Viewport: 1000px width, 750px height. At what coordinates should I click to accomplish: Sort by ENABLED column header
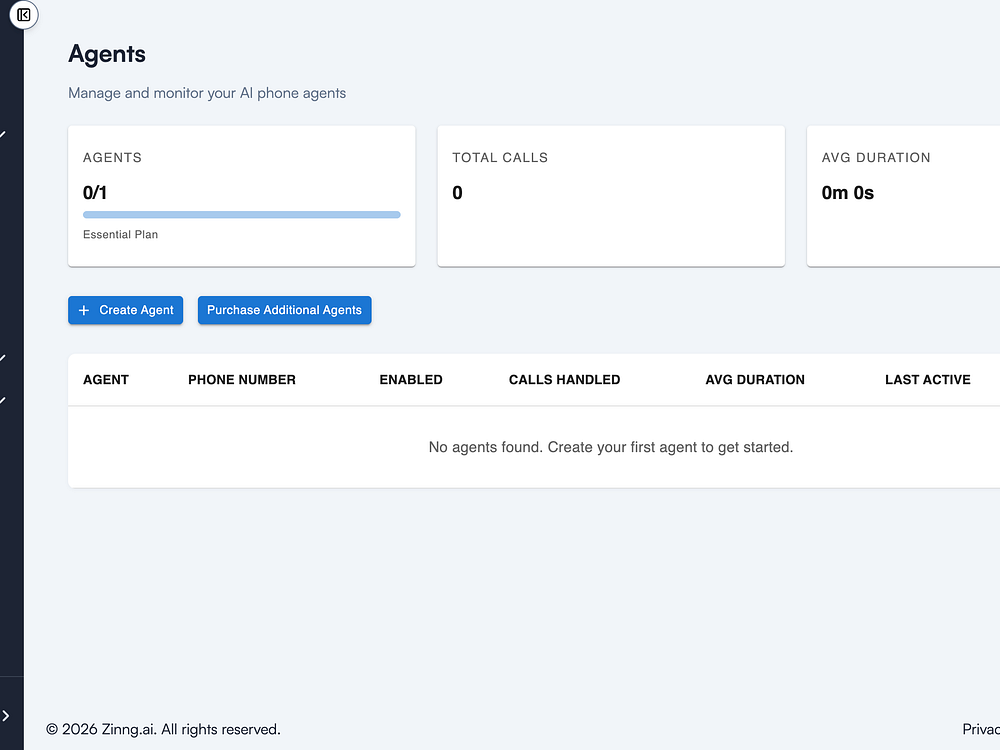[411, 379]
